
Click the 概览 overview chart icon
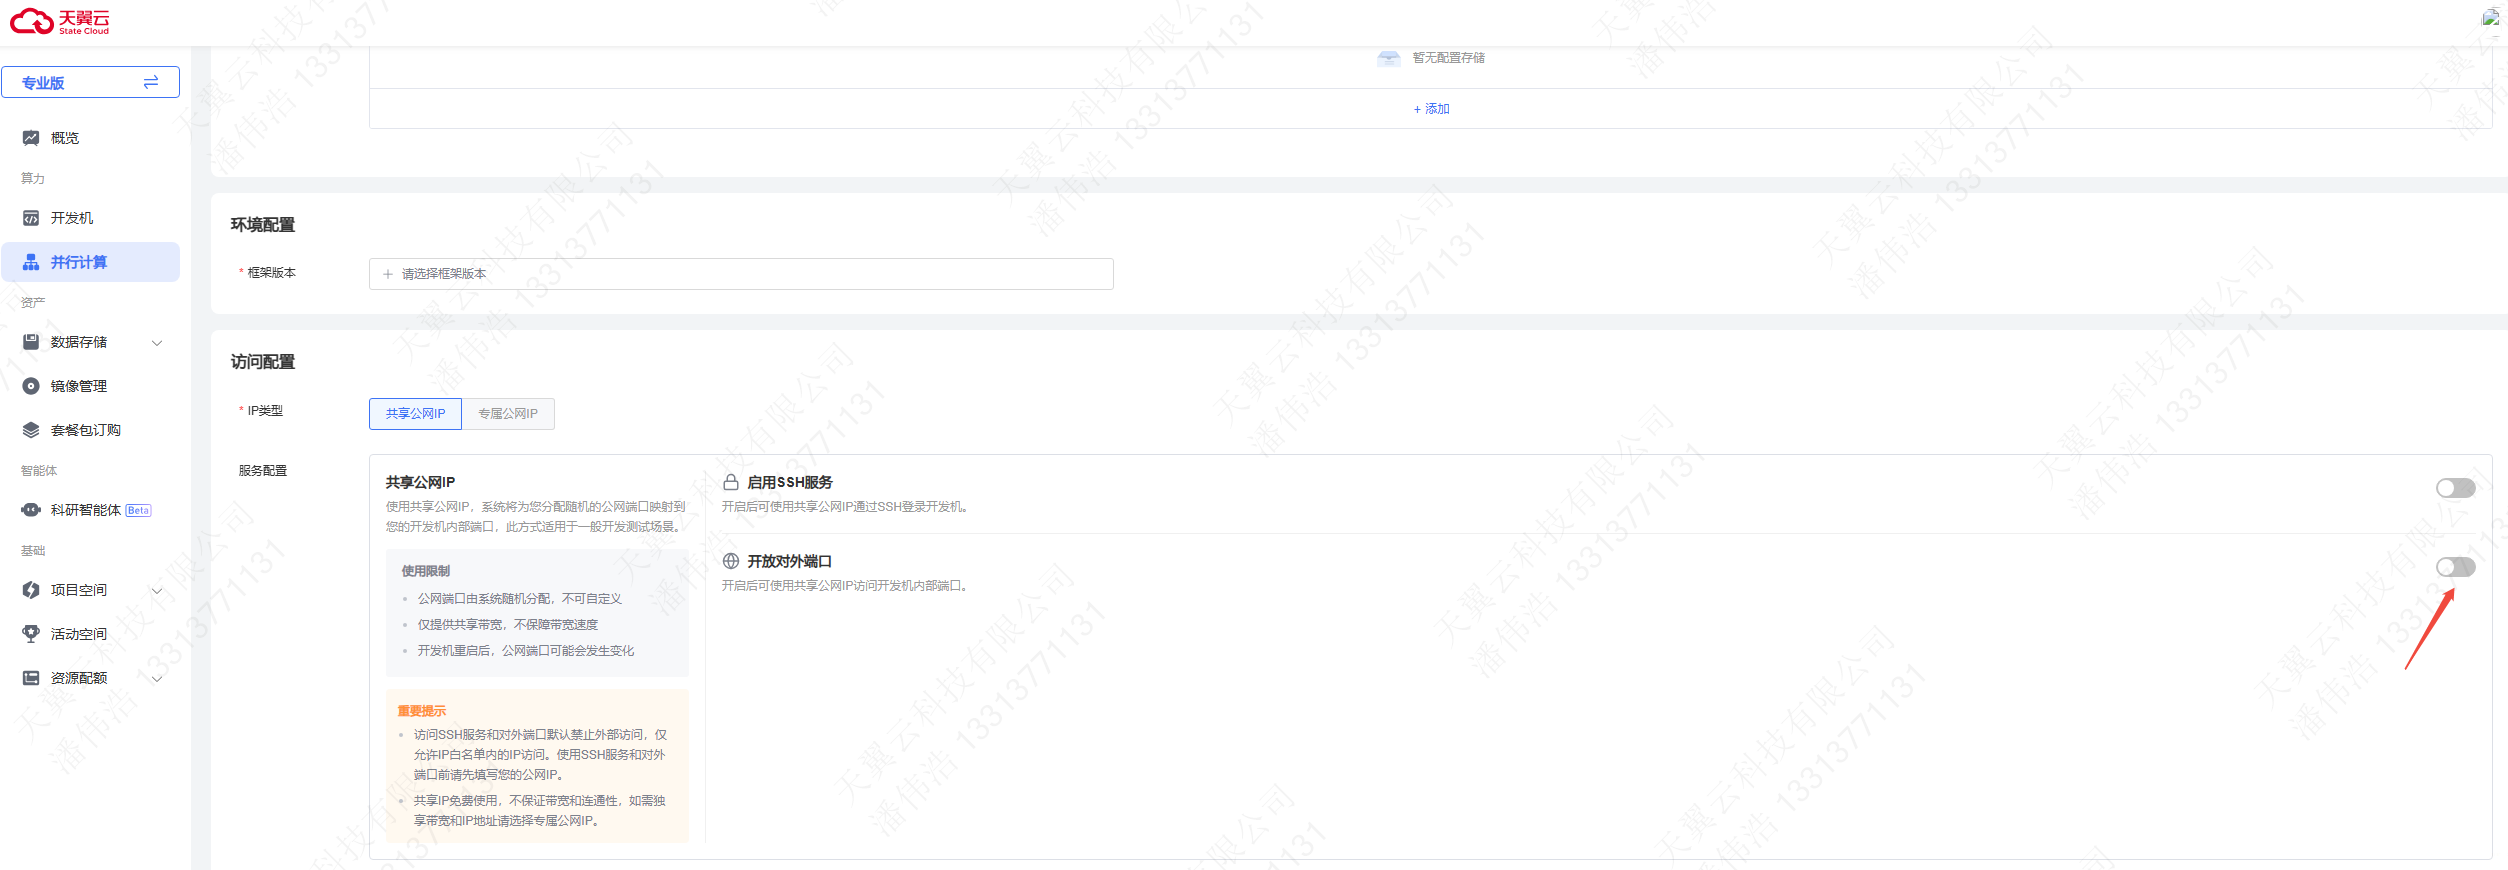coord(31,138)
